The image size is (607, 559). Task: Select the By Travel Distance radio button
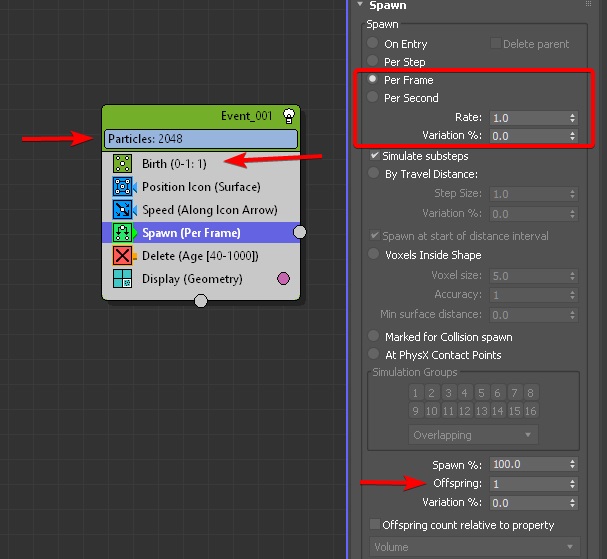coord(373,173)
